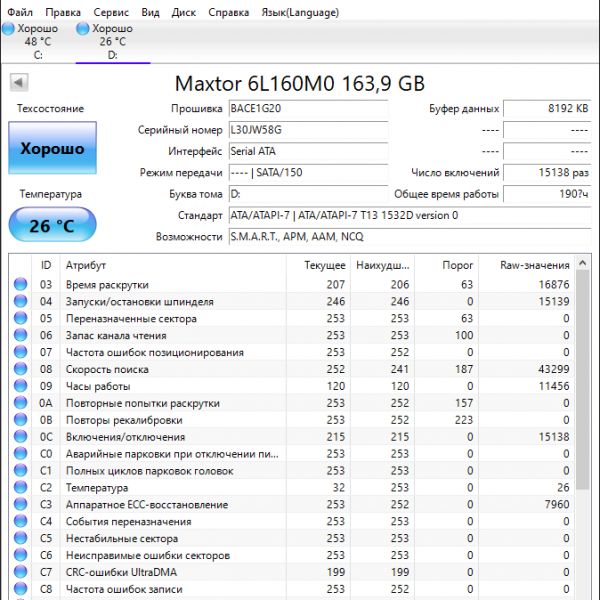Click the Буква тома field D:
This screenshot has height=600, width=600.
point(308,194)
